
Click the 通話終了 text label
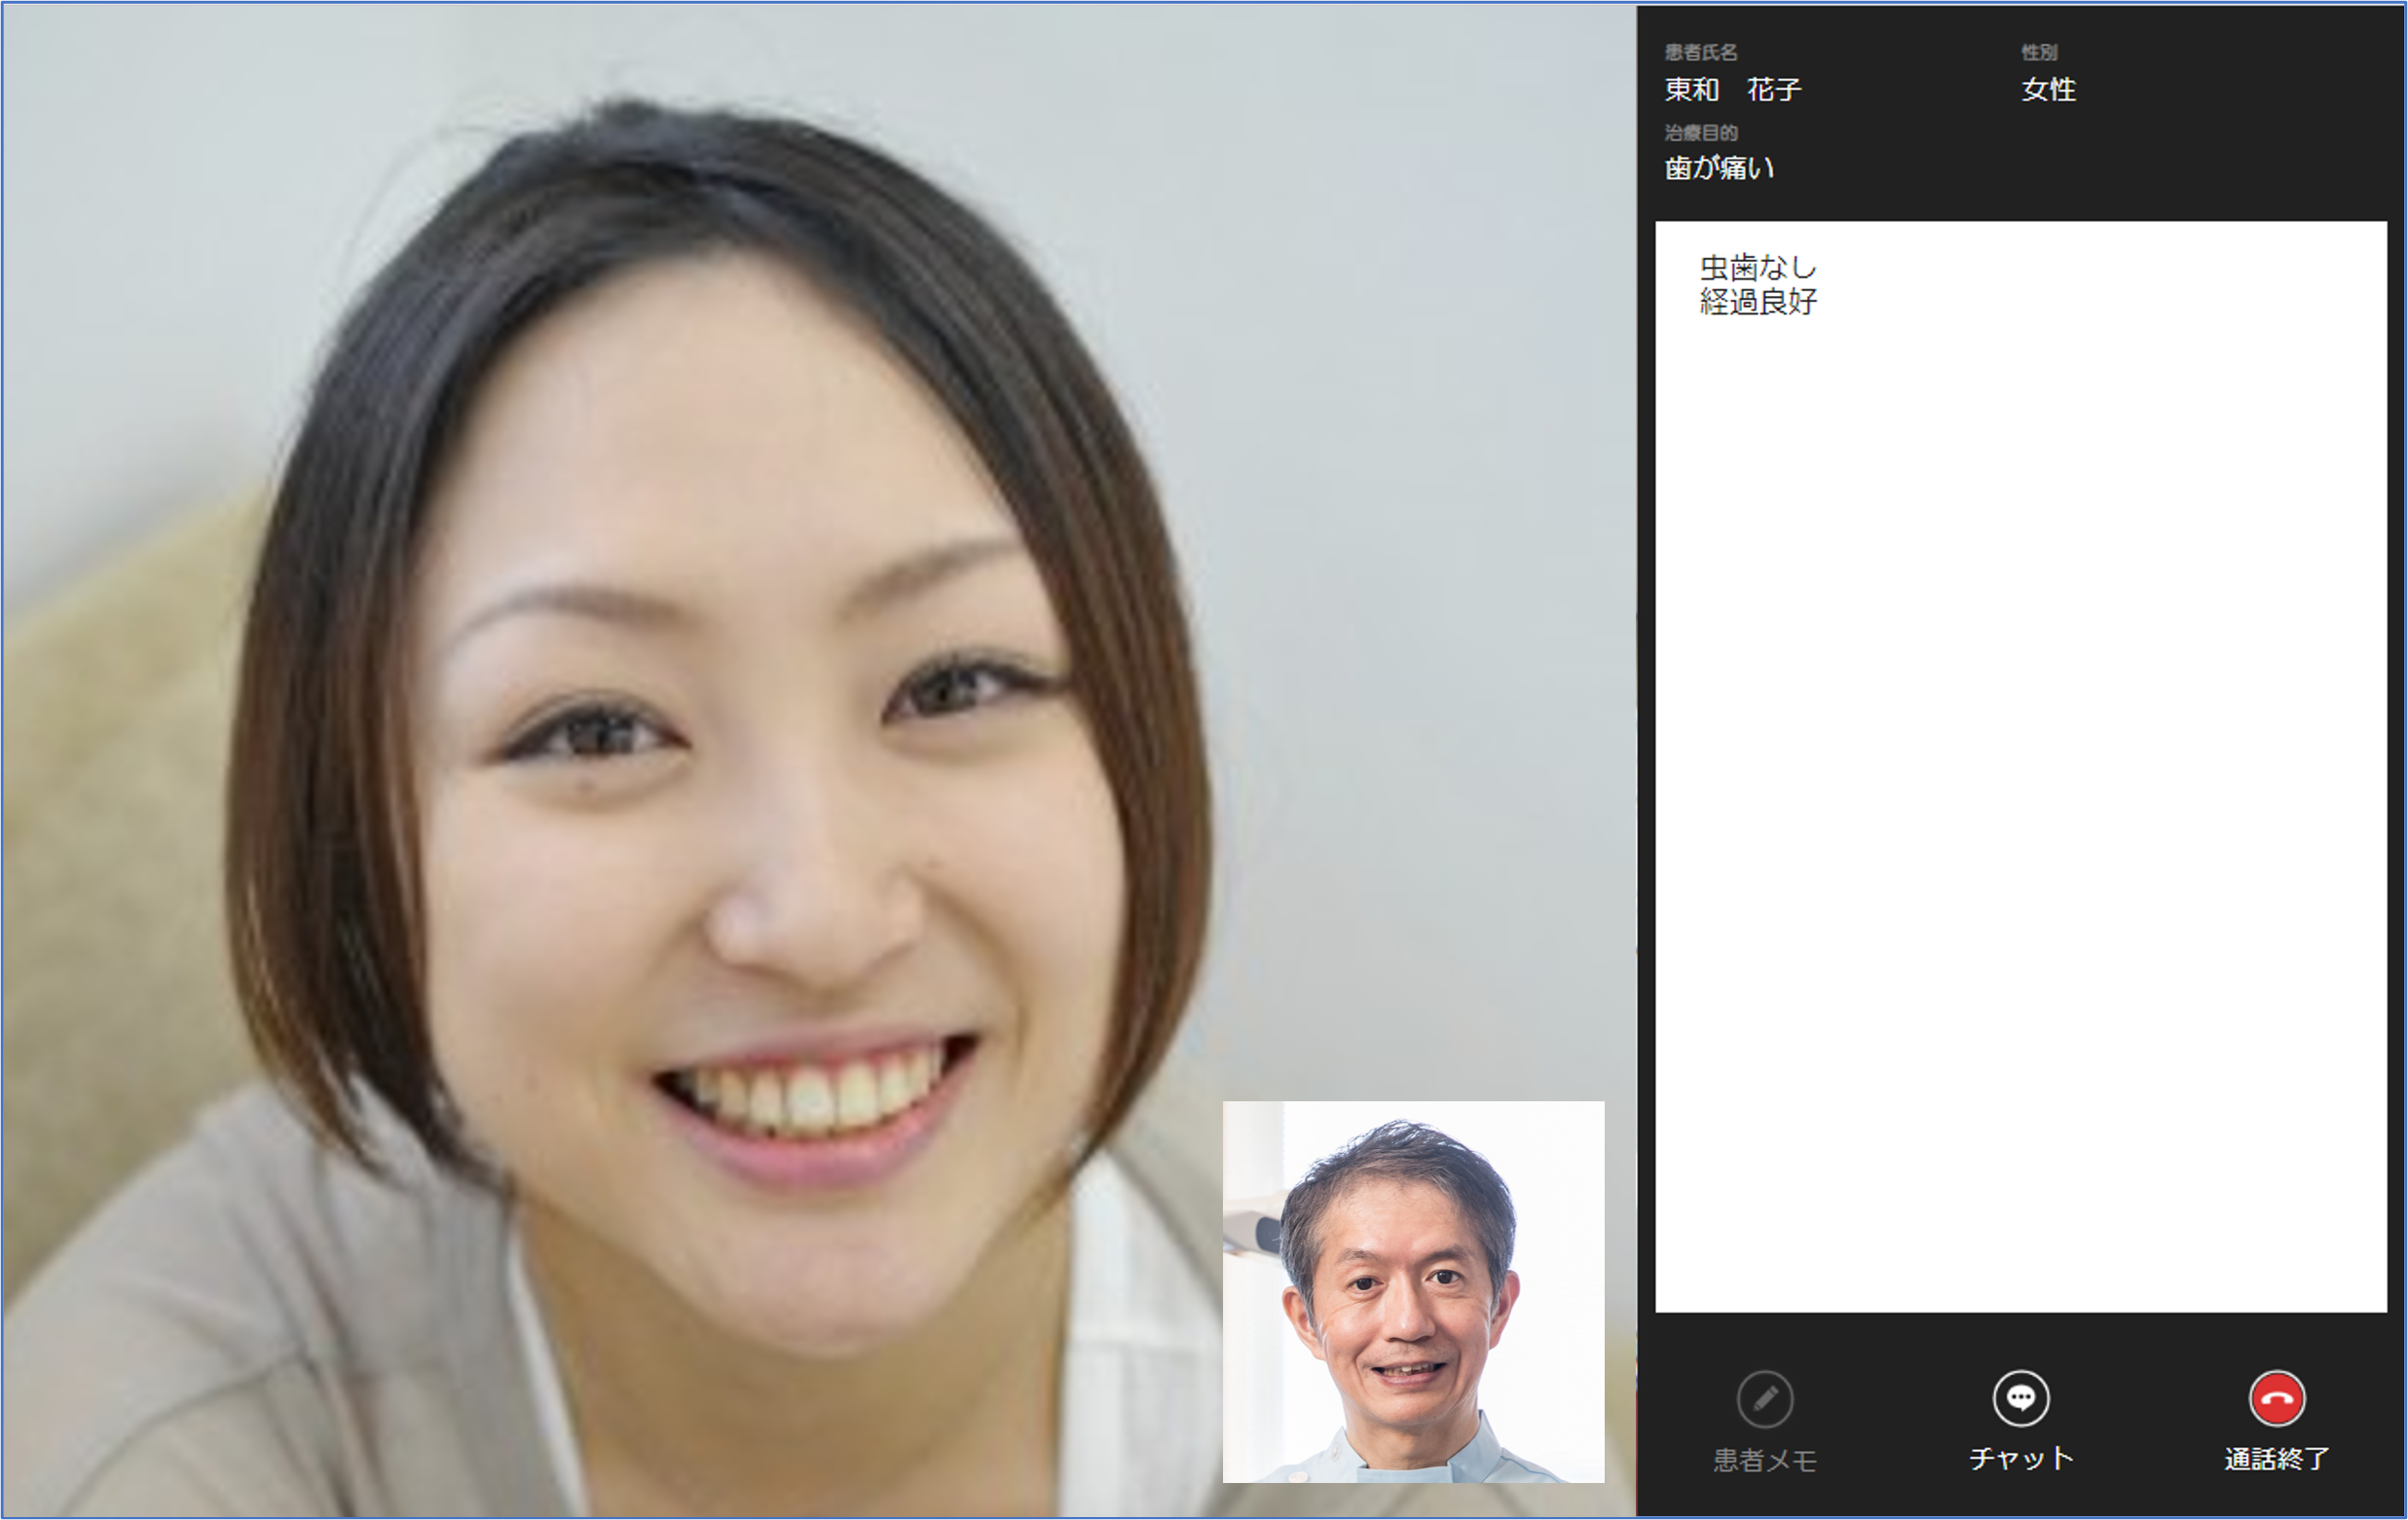(x=2276, y=1459)
